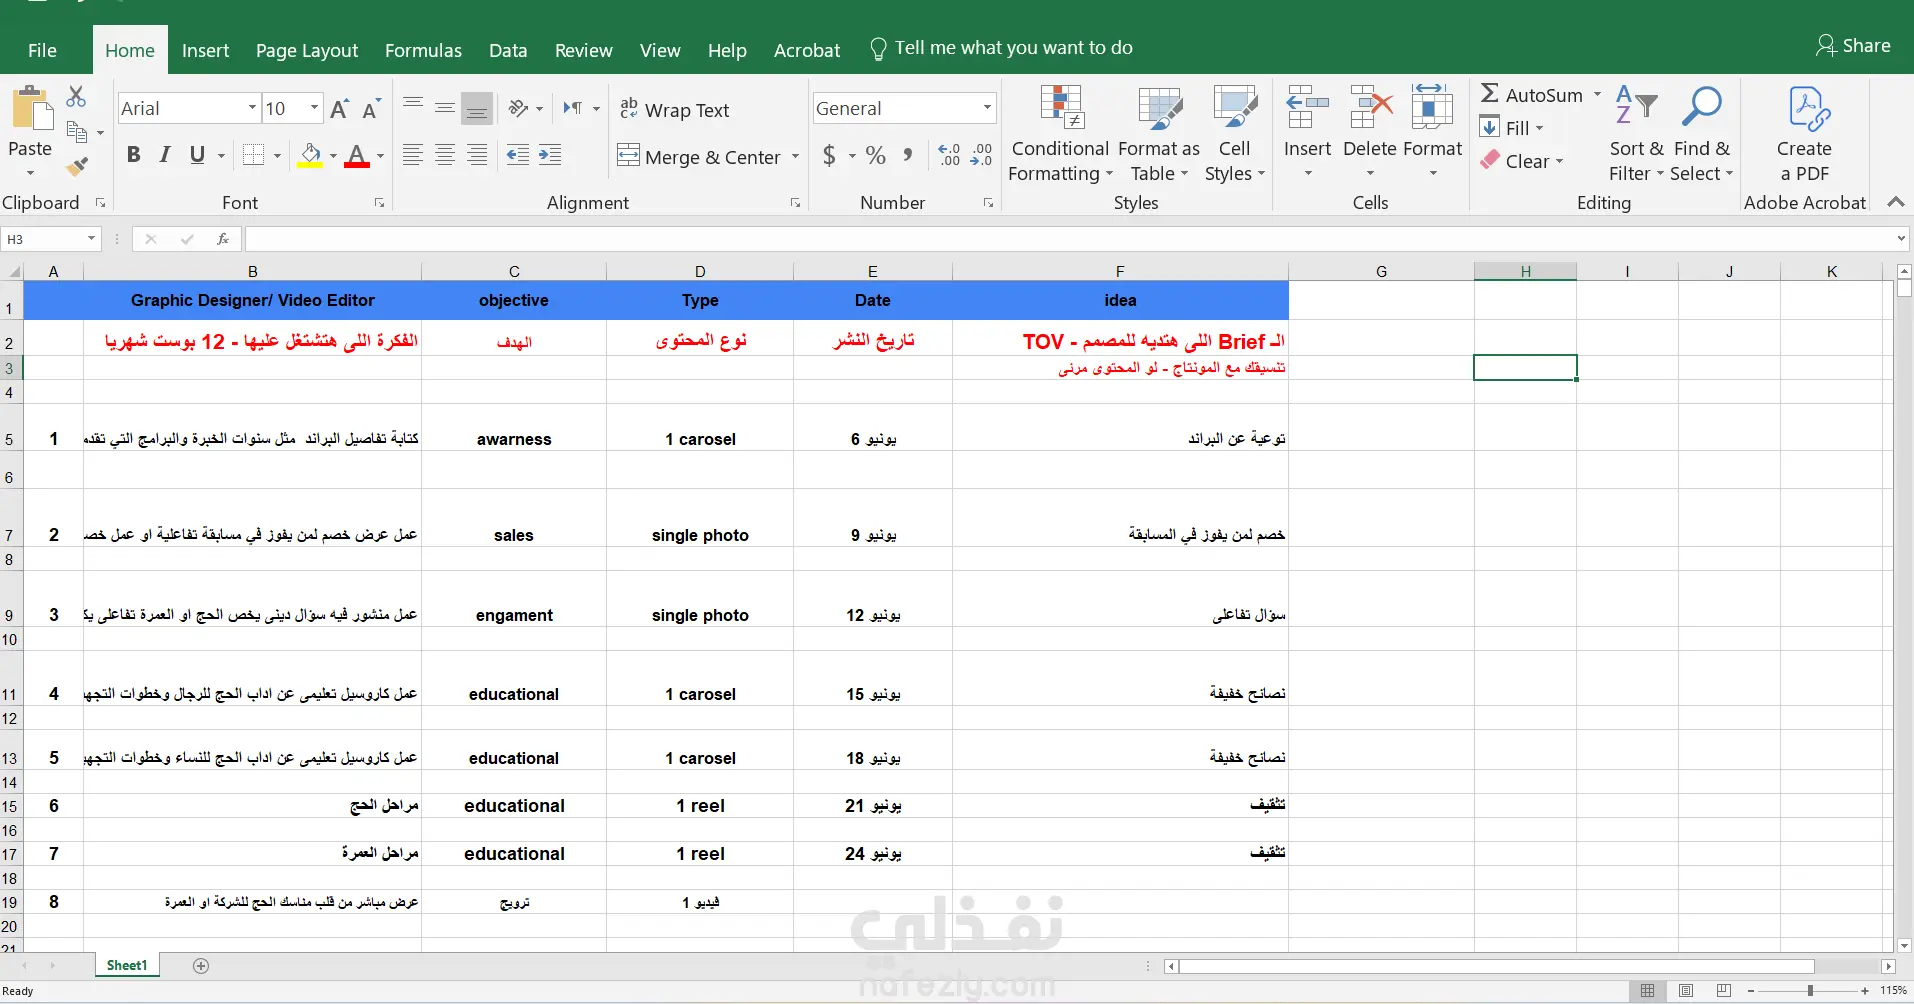1914x1004 pixels.
Task: Apply the red Font Color swatch
Action: point(357,156)
